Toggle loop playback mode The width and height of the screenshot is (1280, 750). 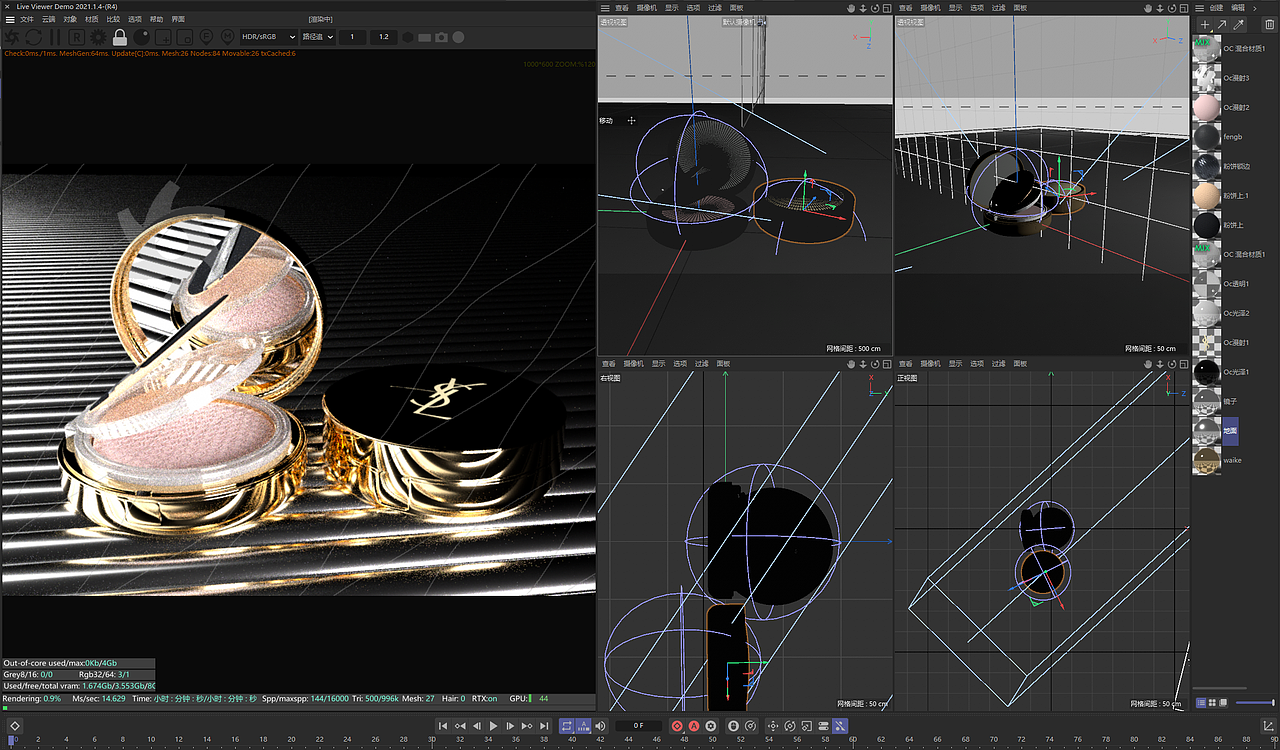567,725
